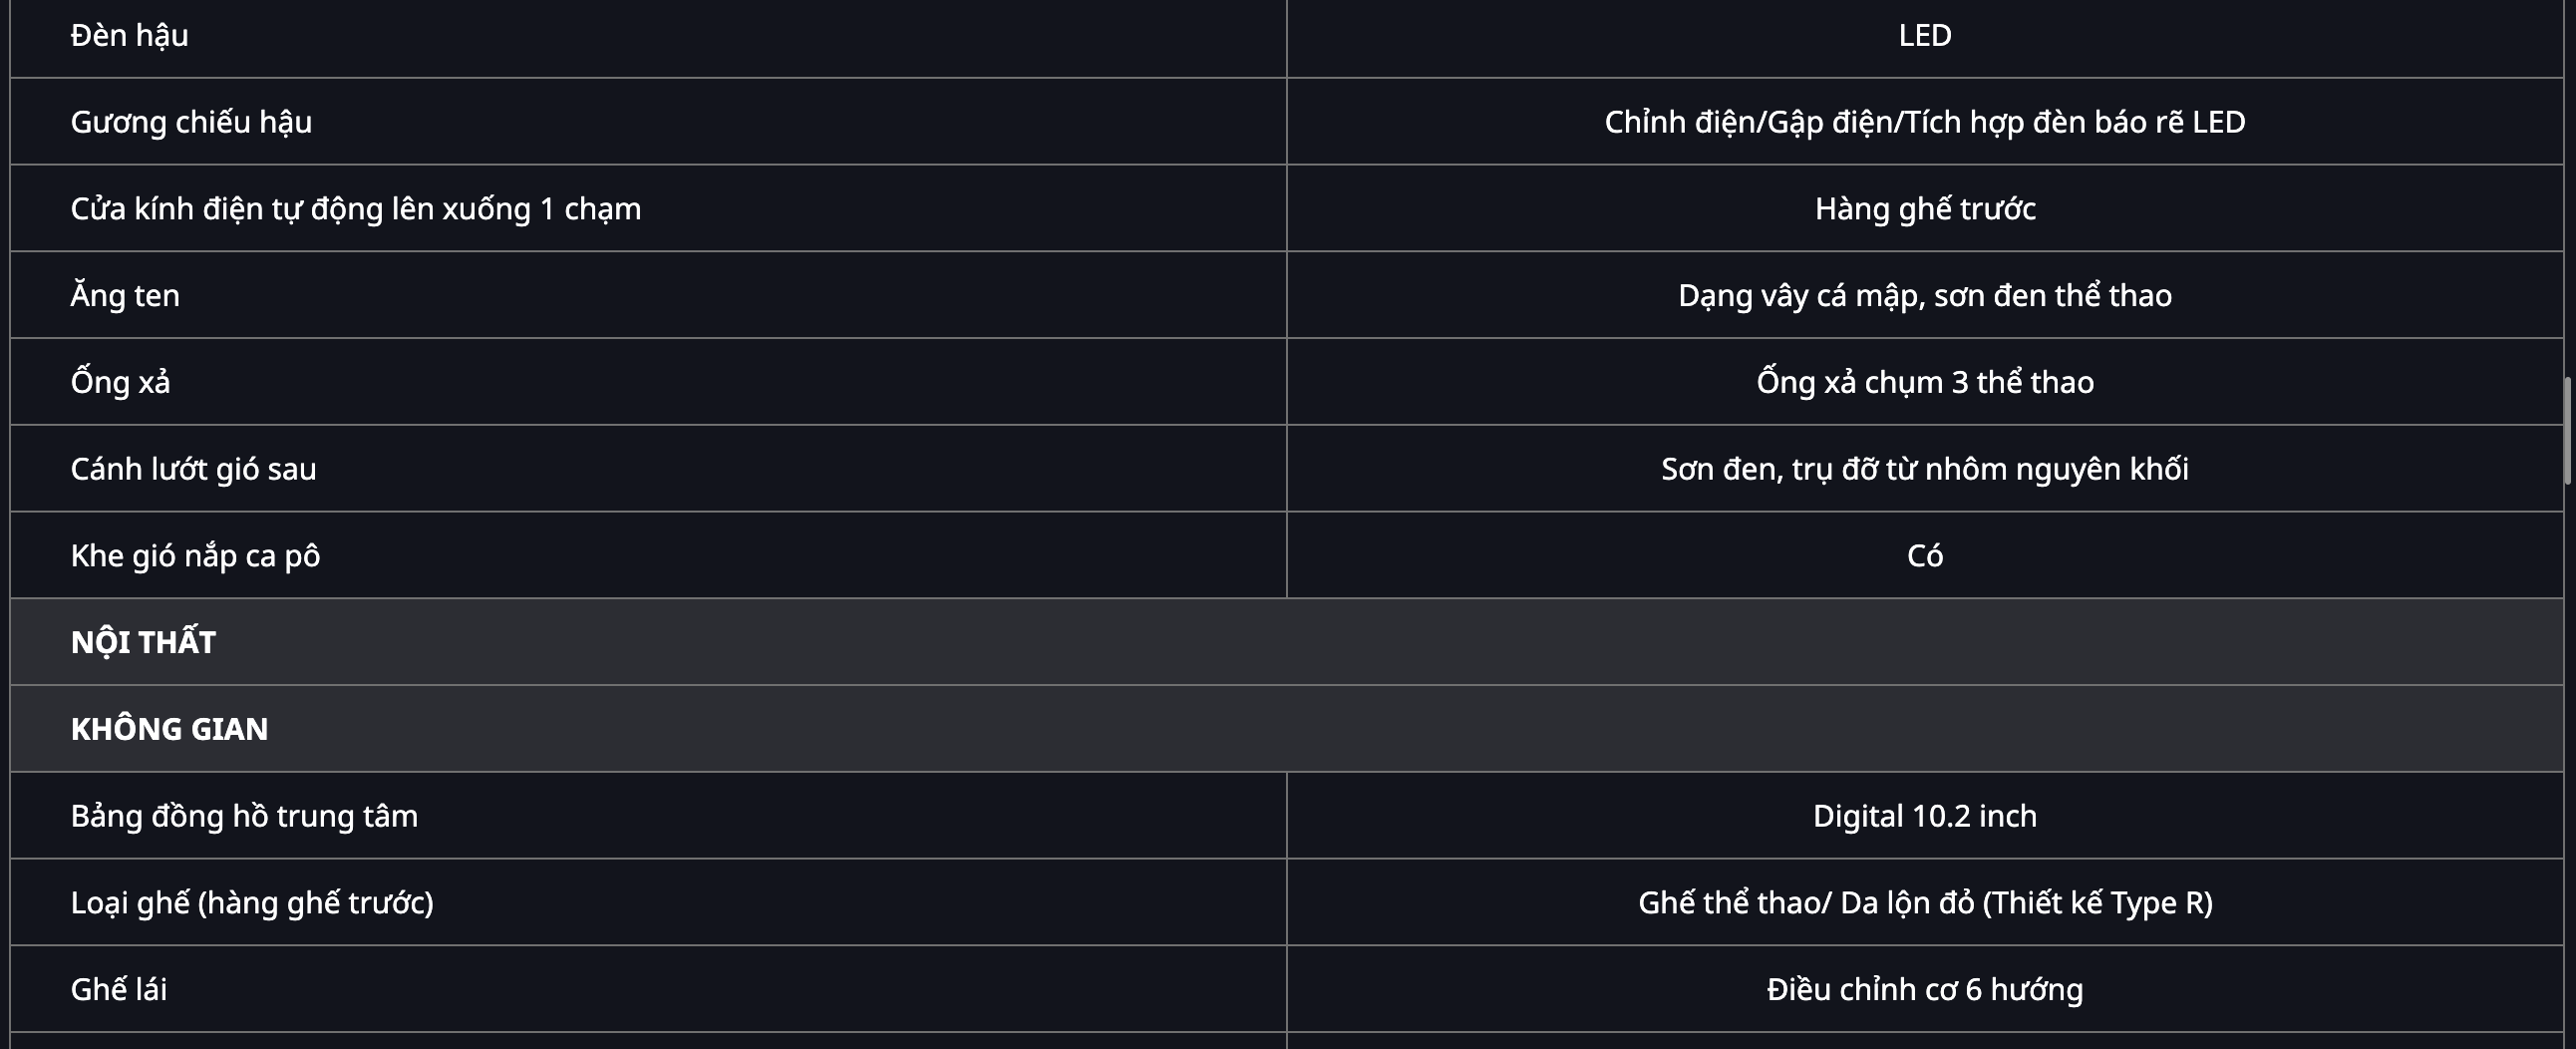Click the vertical scrollbar thumb on right edge
This screenshot has height=1049, width=2576.
(x=2570, y=431)
